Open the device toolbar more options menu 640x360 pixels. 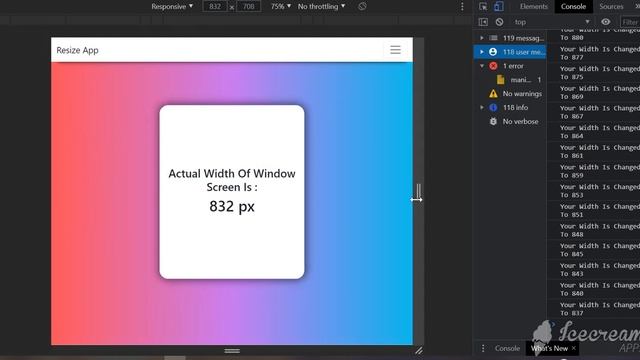(x=462, y=7)
